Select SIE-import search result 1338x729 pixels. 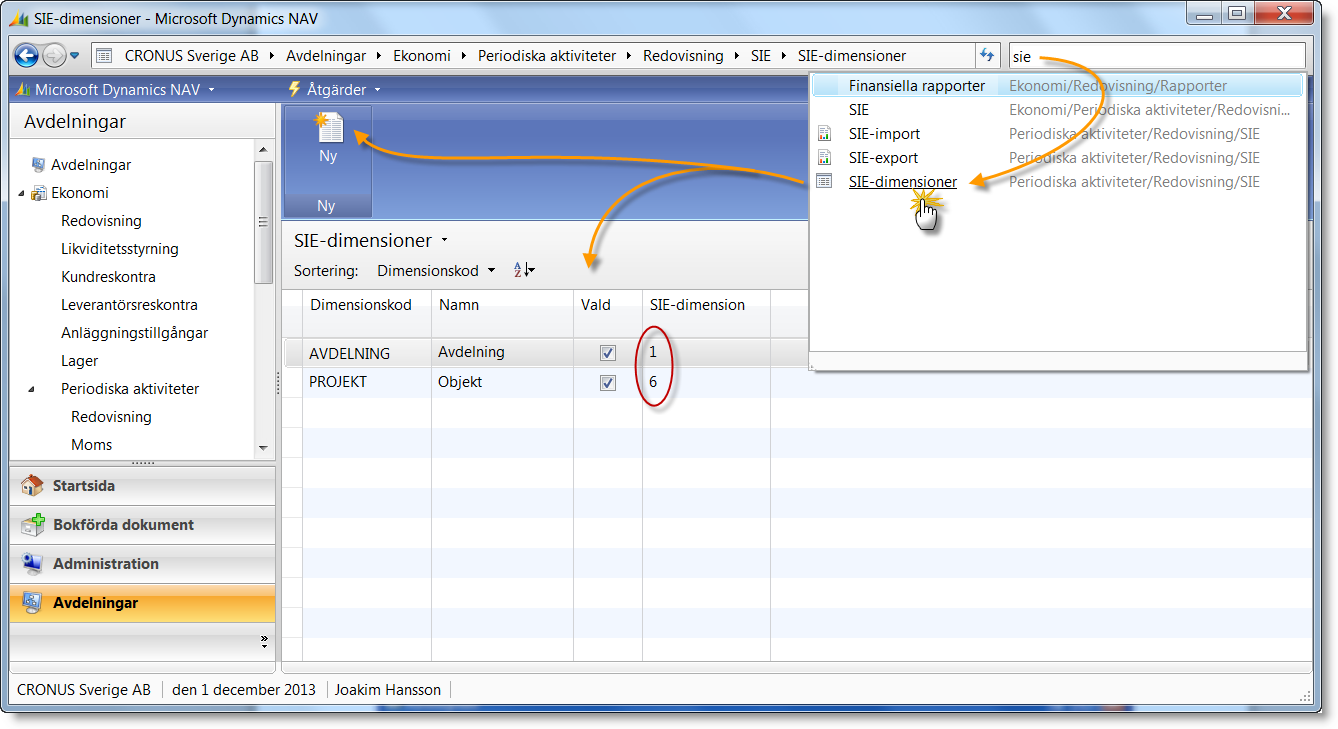1056,134
